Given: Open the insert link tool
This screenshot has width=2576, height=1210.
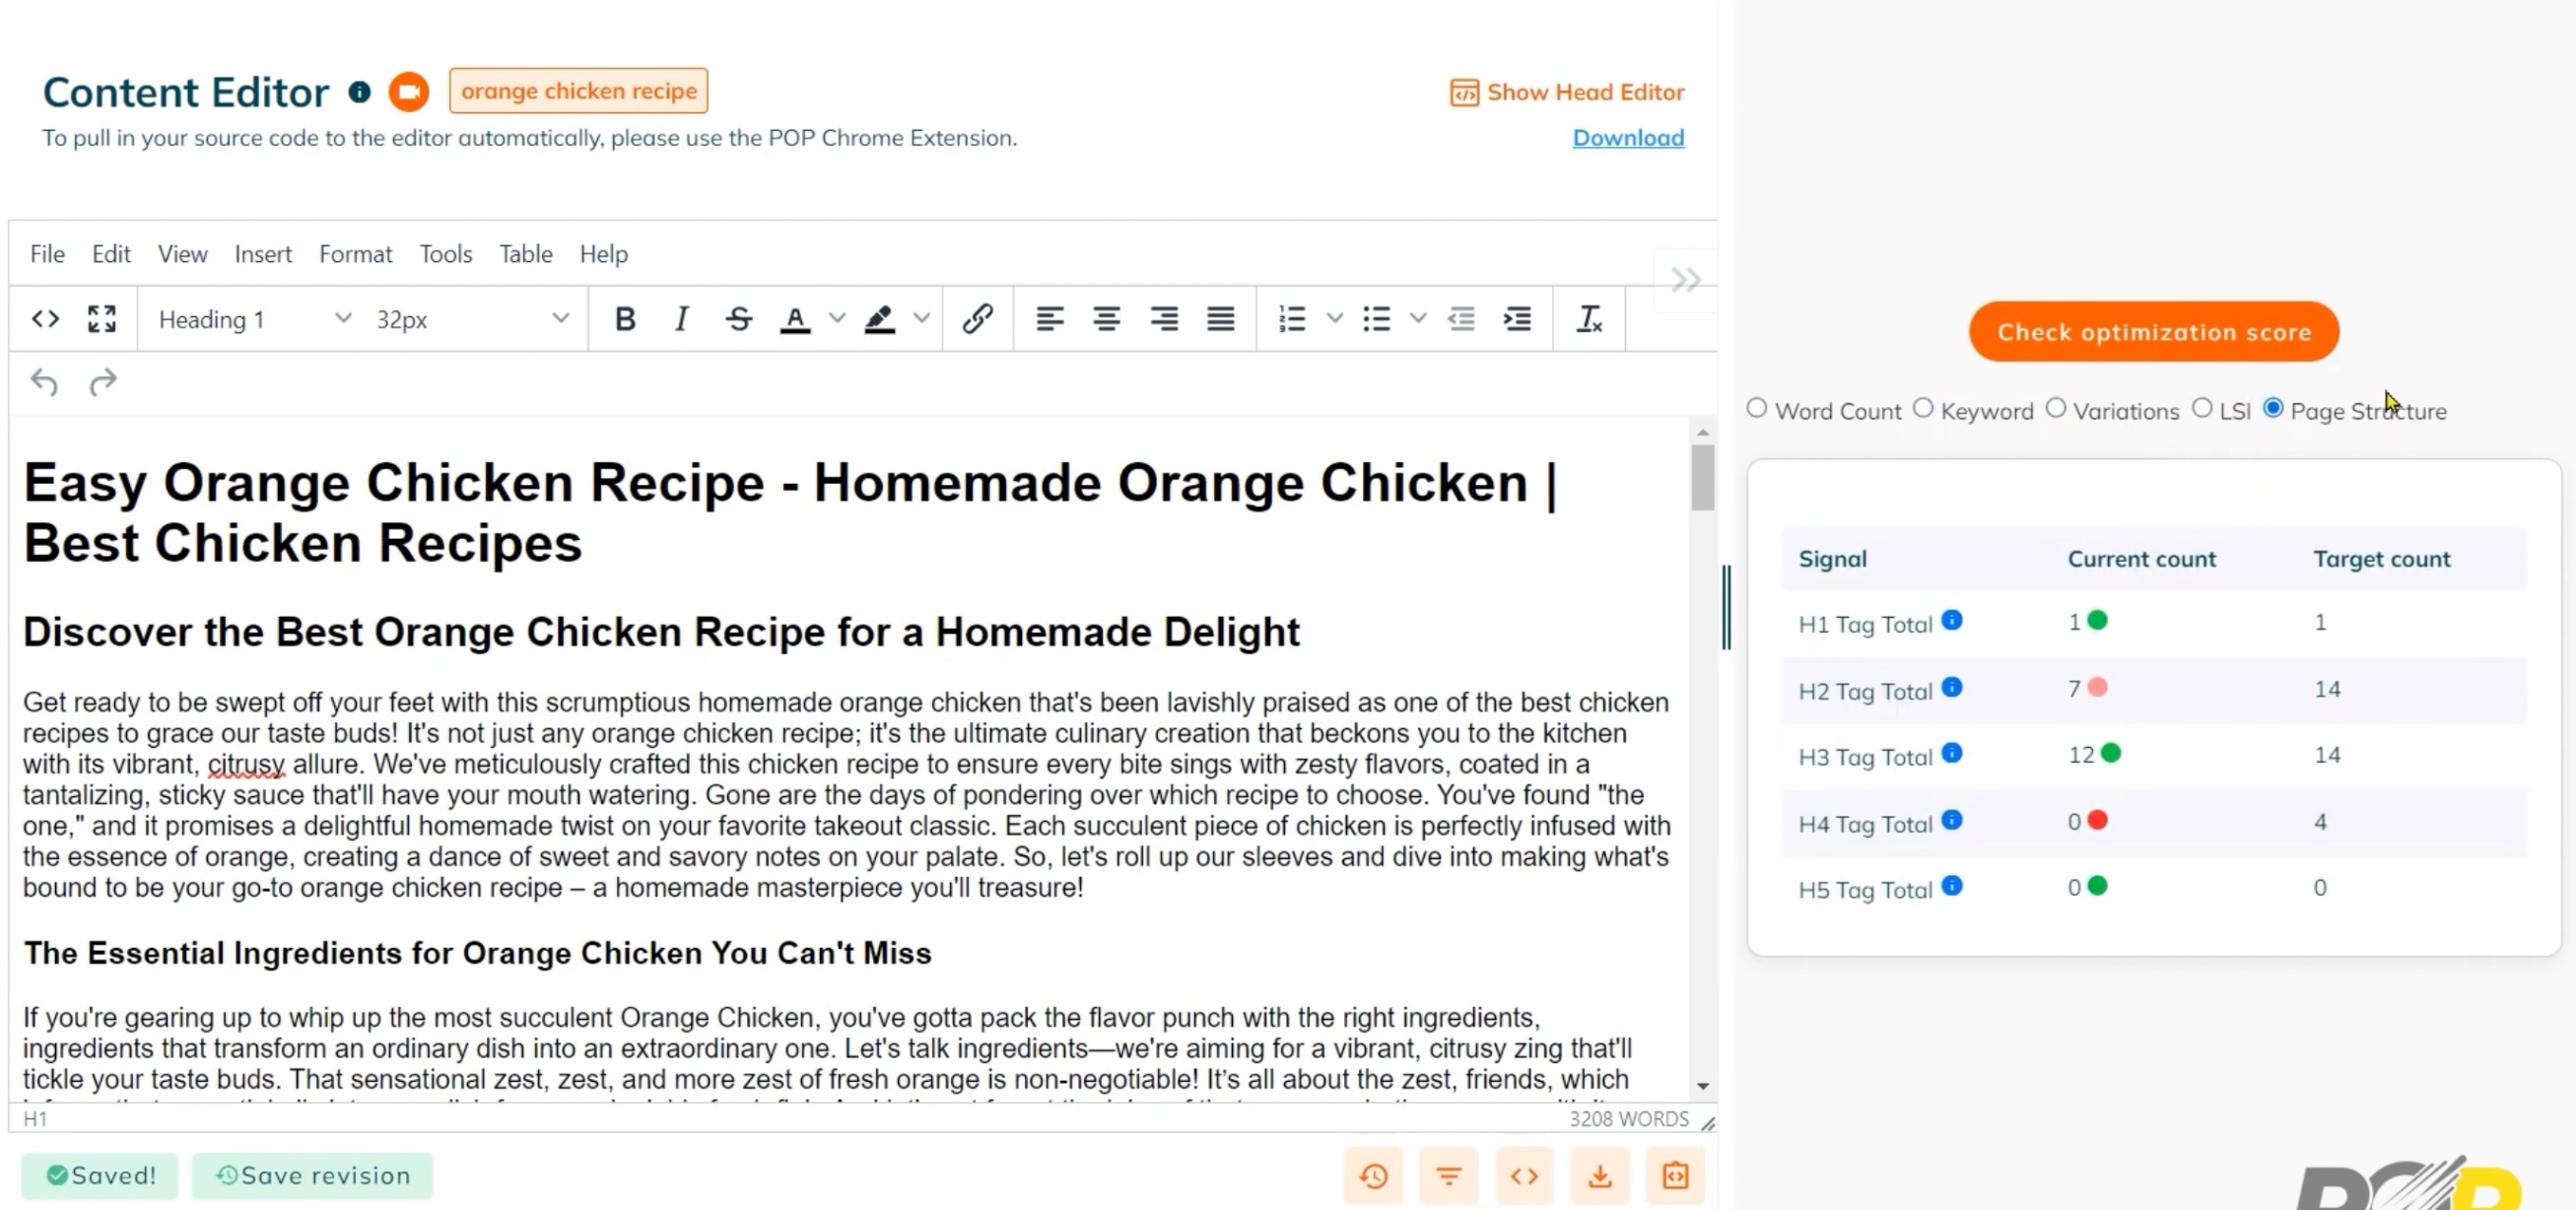Looking at the screenshot, I should [977, 319].
